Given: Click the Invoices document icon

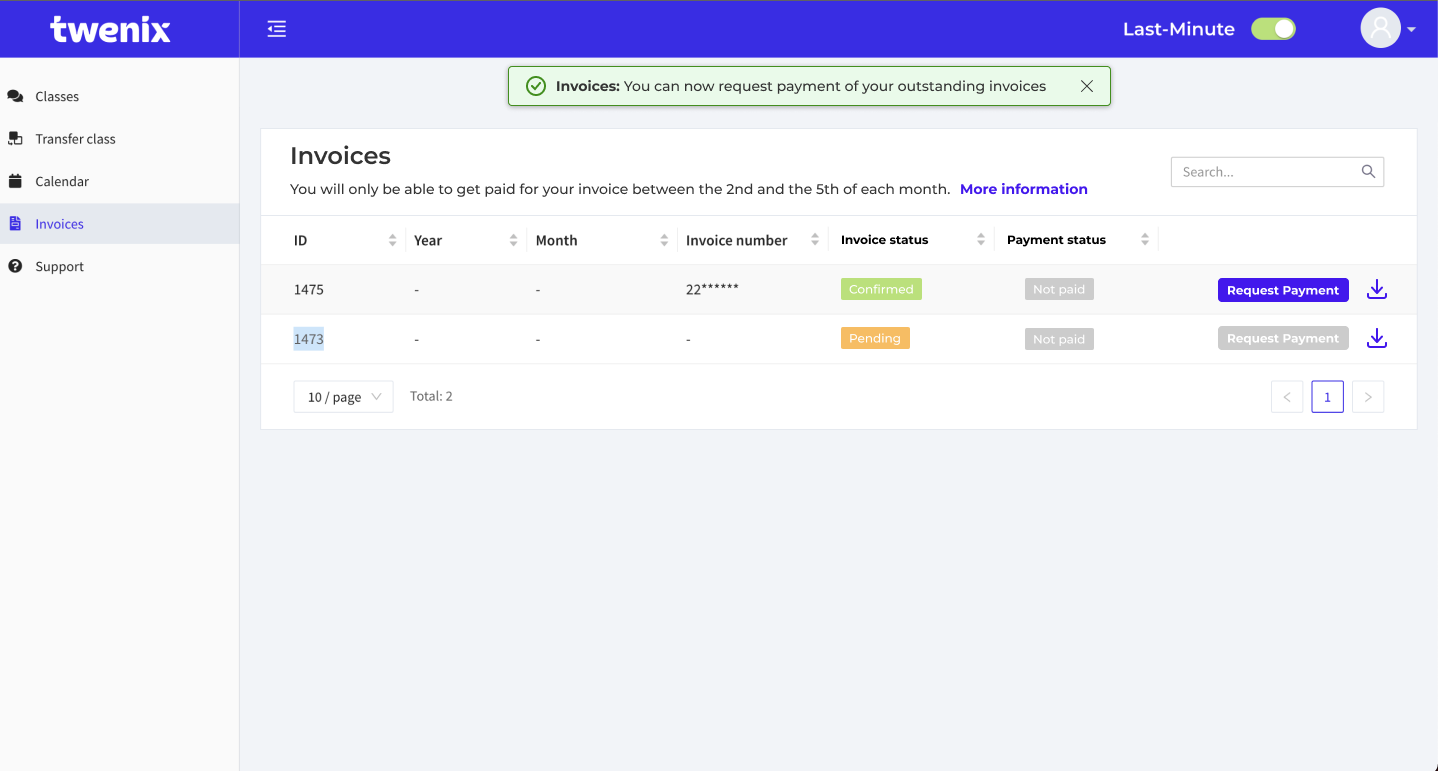Looking at the screenshot, I should click(14, 223).
